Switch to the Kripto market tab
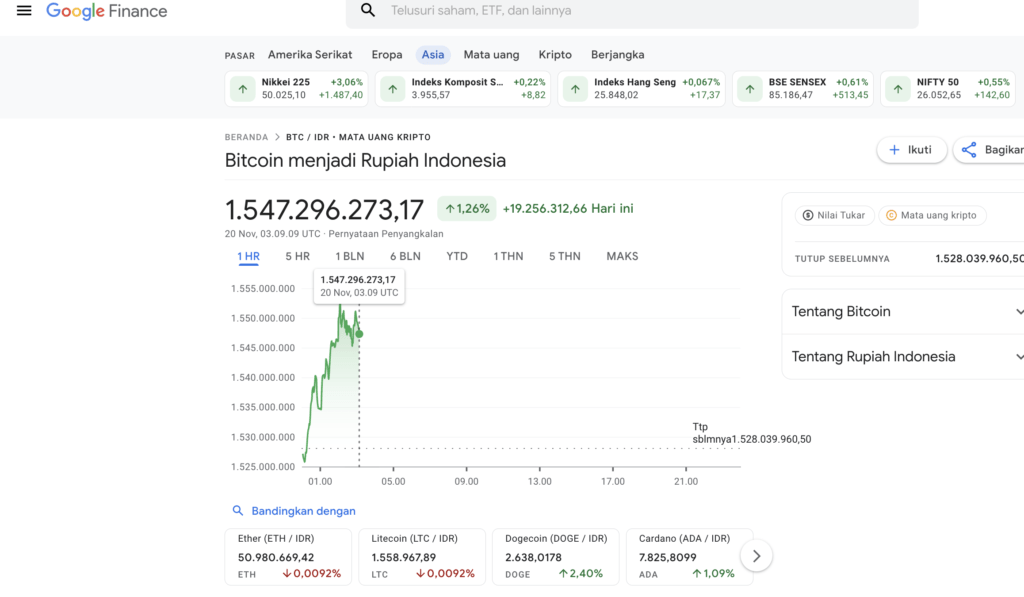Viewport: 1024px width, 597px height. click(x=555, y=54)
